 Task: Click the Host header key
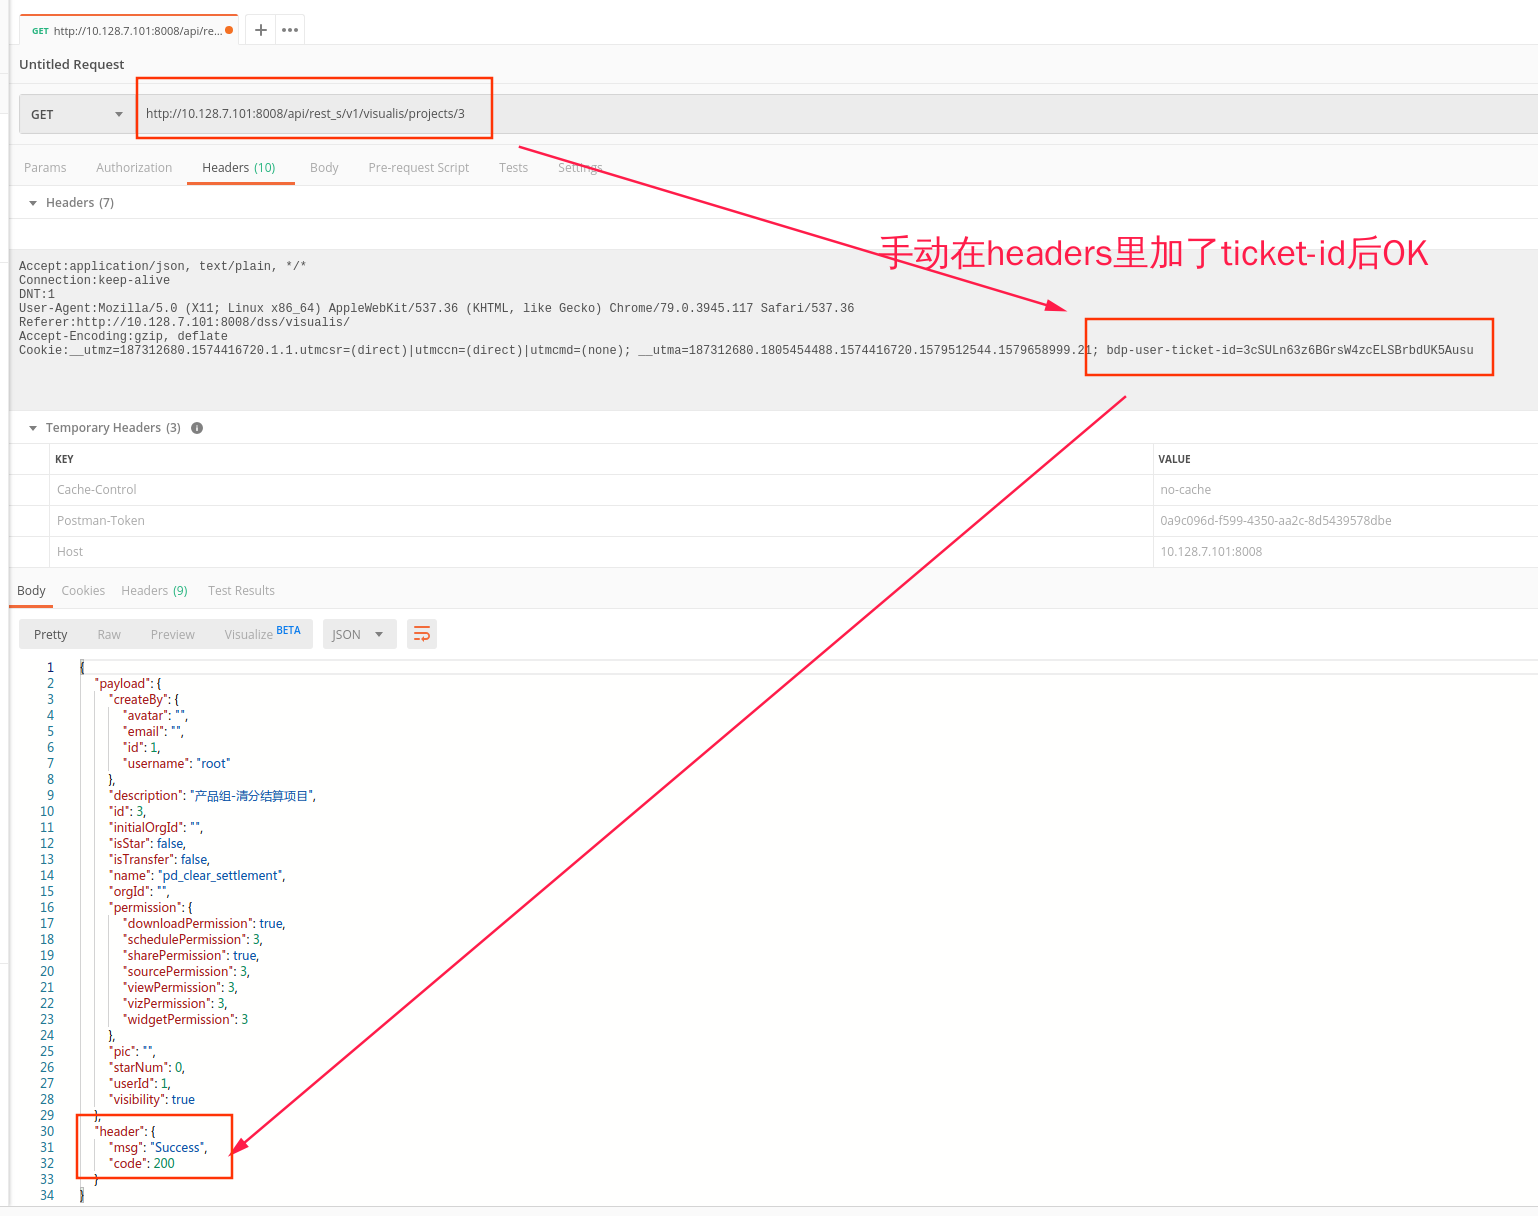[70, 552]
